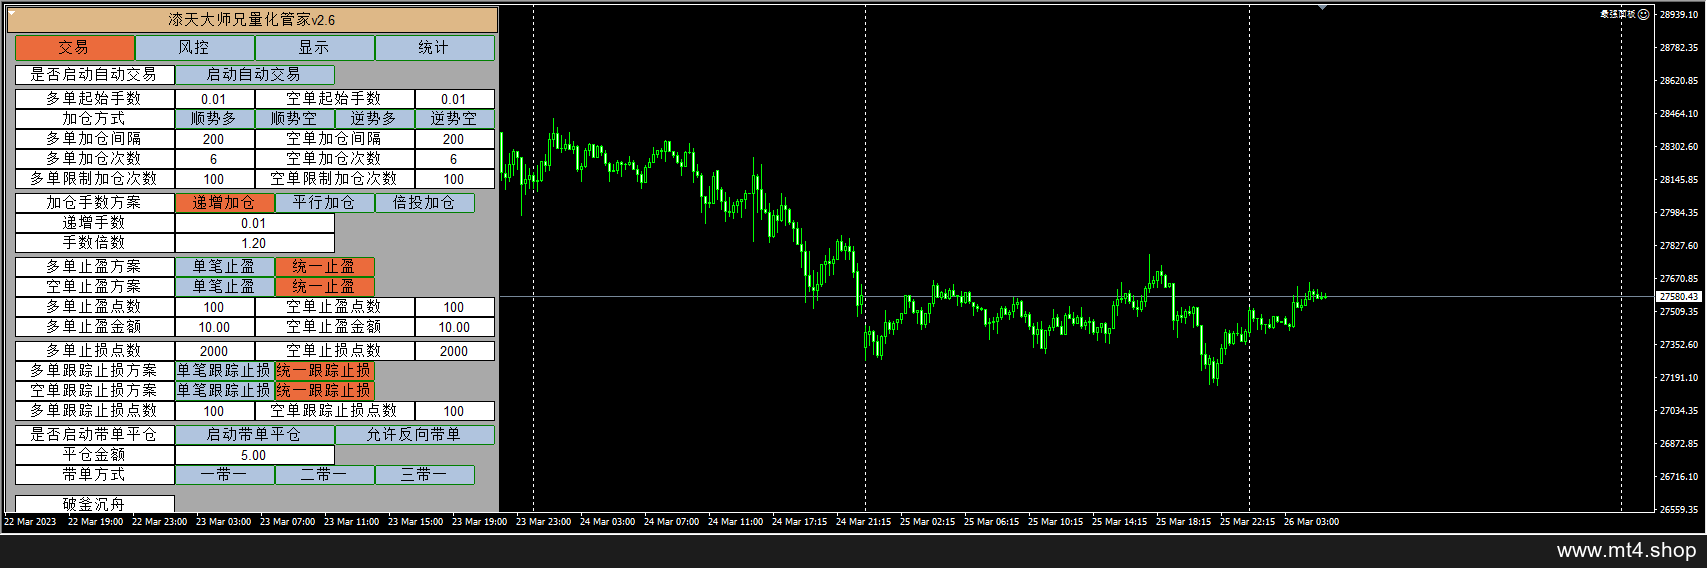The height and width of the screenshot is (568, 1707).
Task: Click the 带单方式 label
Action: coord(95,474)
